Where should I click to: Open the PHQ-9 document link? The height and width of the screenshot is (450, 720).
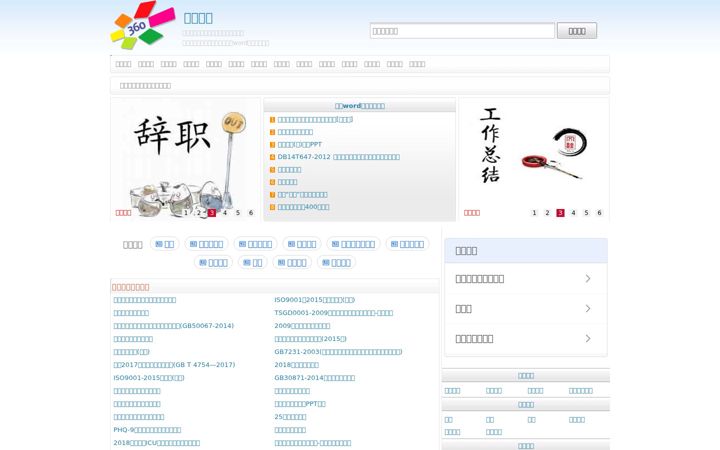[x=147, y=430]
